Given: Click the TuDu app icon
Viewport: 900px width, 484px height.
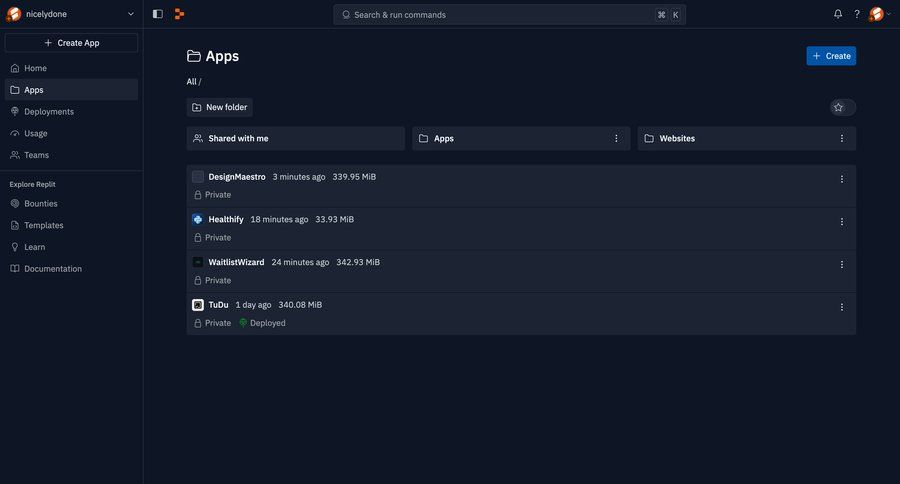Looking at the screenshot, I should (x=197, y=305).
